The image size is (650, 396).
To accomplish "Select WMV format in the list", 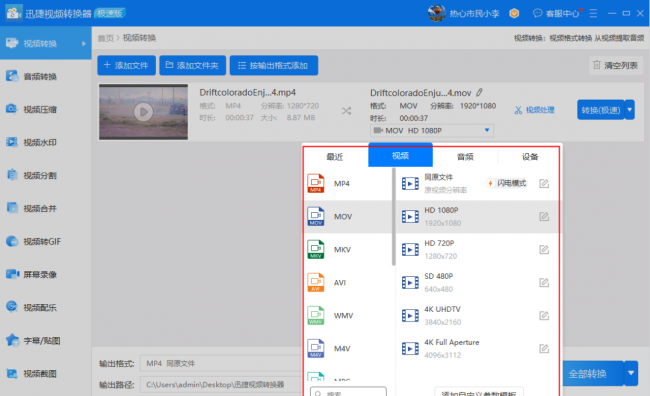I will [348, 316].
